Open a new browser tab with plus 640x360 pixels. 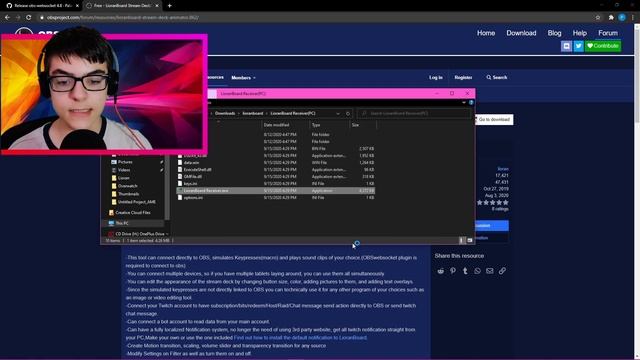tap(169, 6)
